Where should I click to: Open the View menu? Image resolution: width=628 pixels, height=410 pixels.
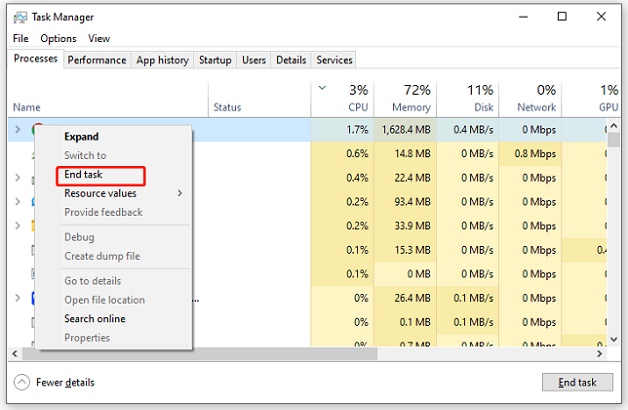99,39
